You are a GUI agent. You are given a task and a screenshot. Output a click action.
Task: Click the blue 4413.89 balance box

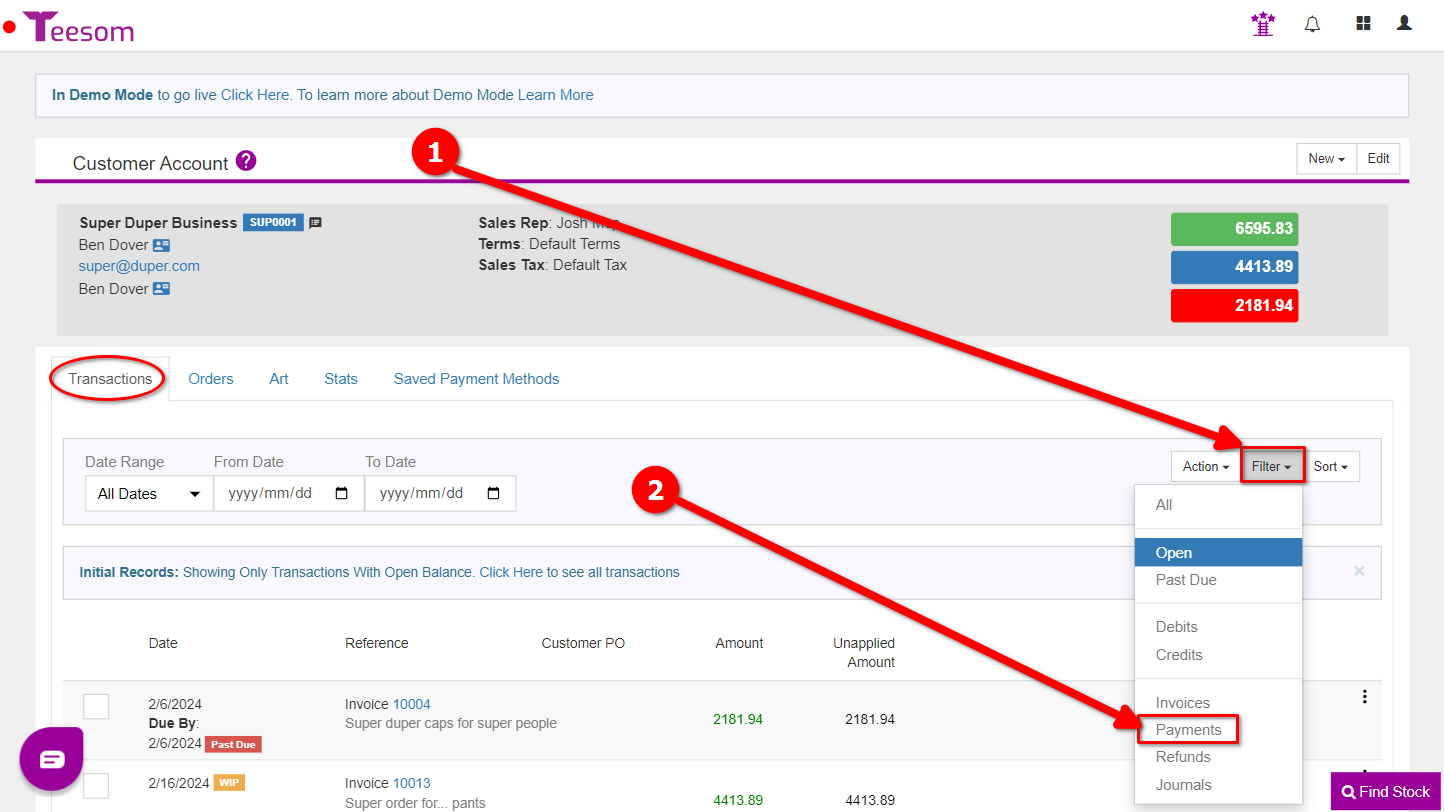(1234, 267)
